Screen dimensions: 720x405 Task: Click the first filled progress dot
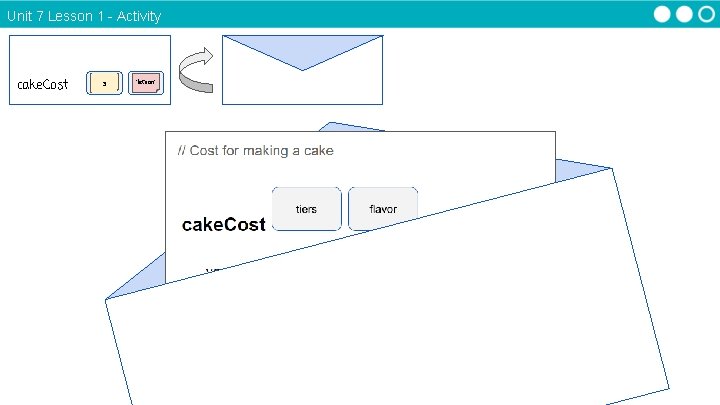pos(662,14)
